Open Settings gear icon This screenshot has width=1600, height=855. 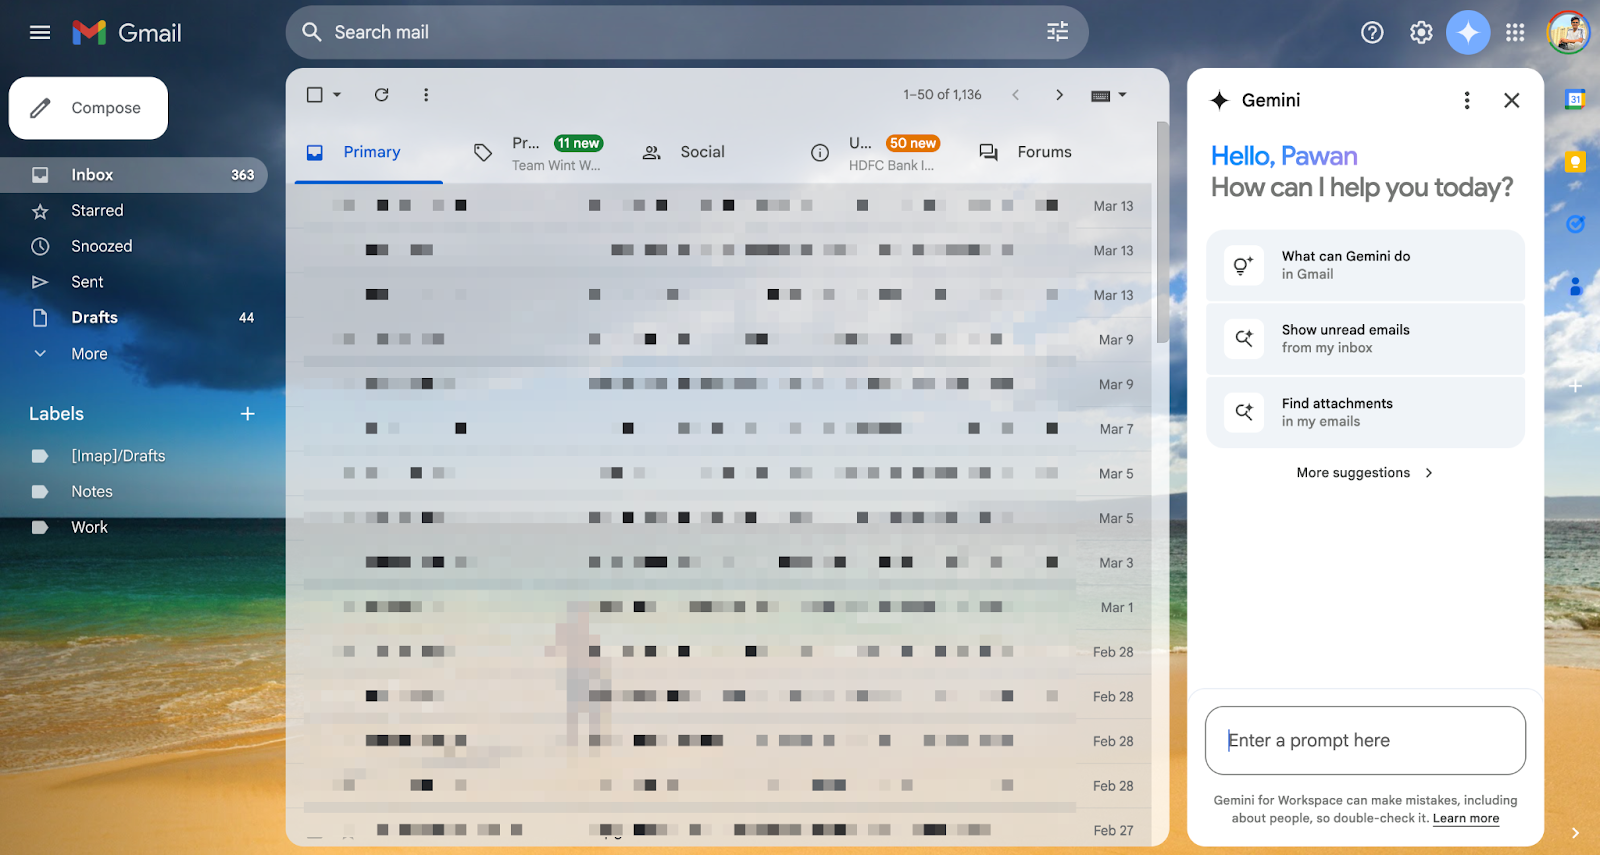pos(1421,33)
